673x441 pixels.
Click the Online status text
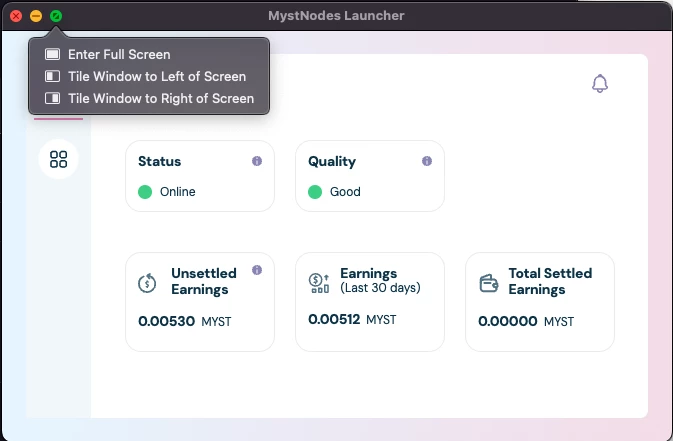(x=178, y=192)
